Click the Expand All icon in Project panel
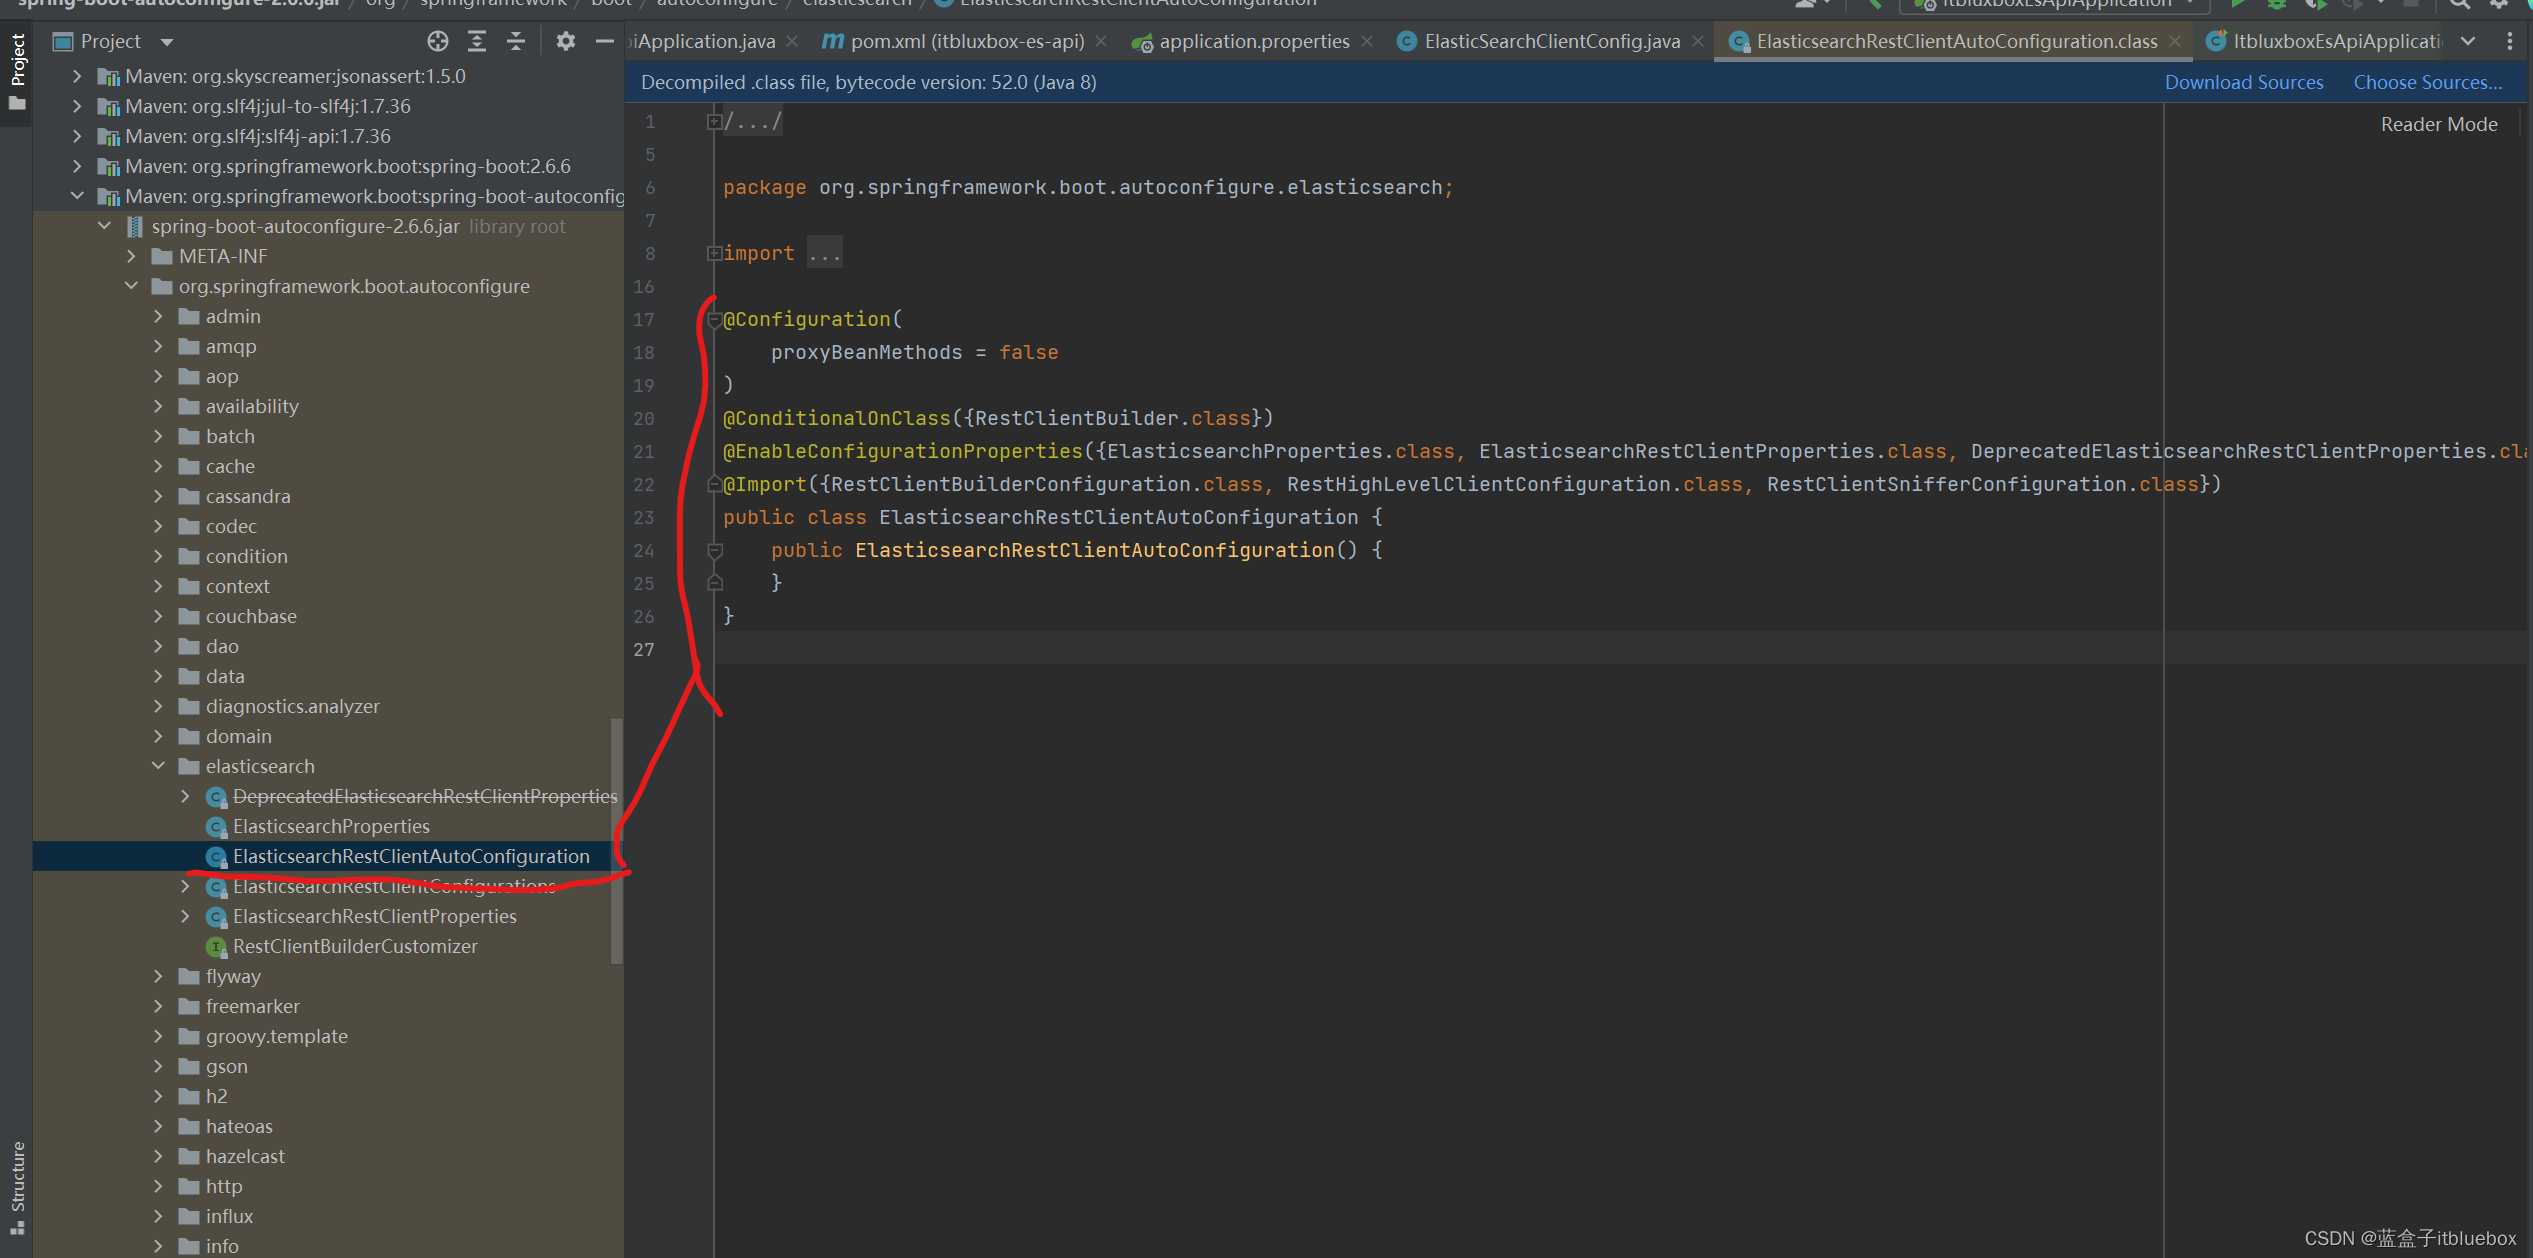 tap(477, 41)
